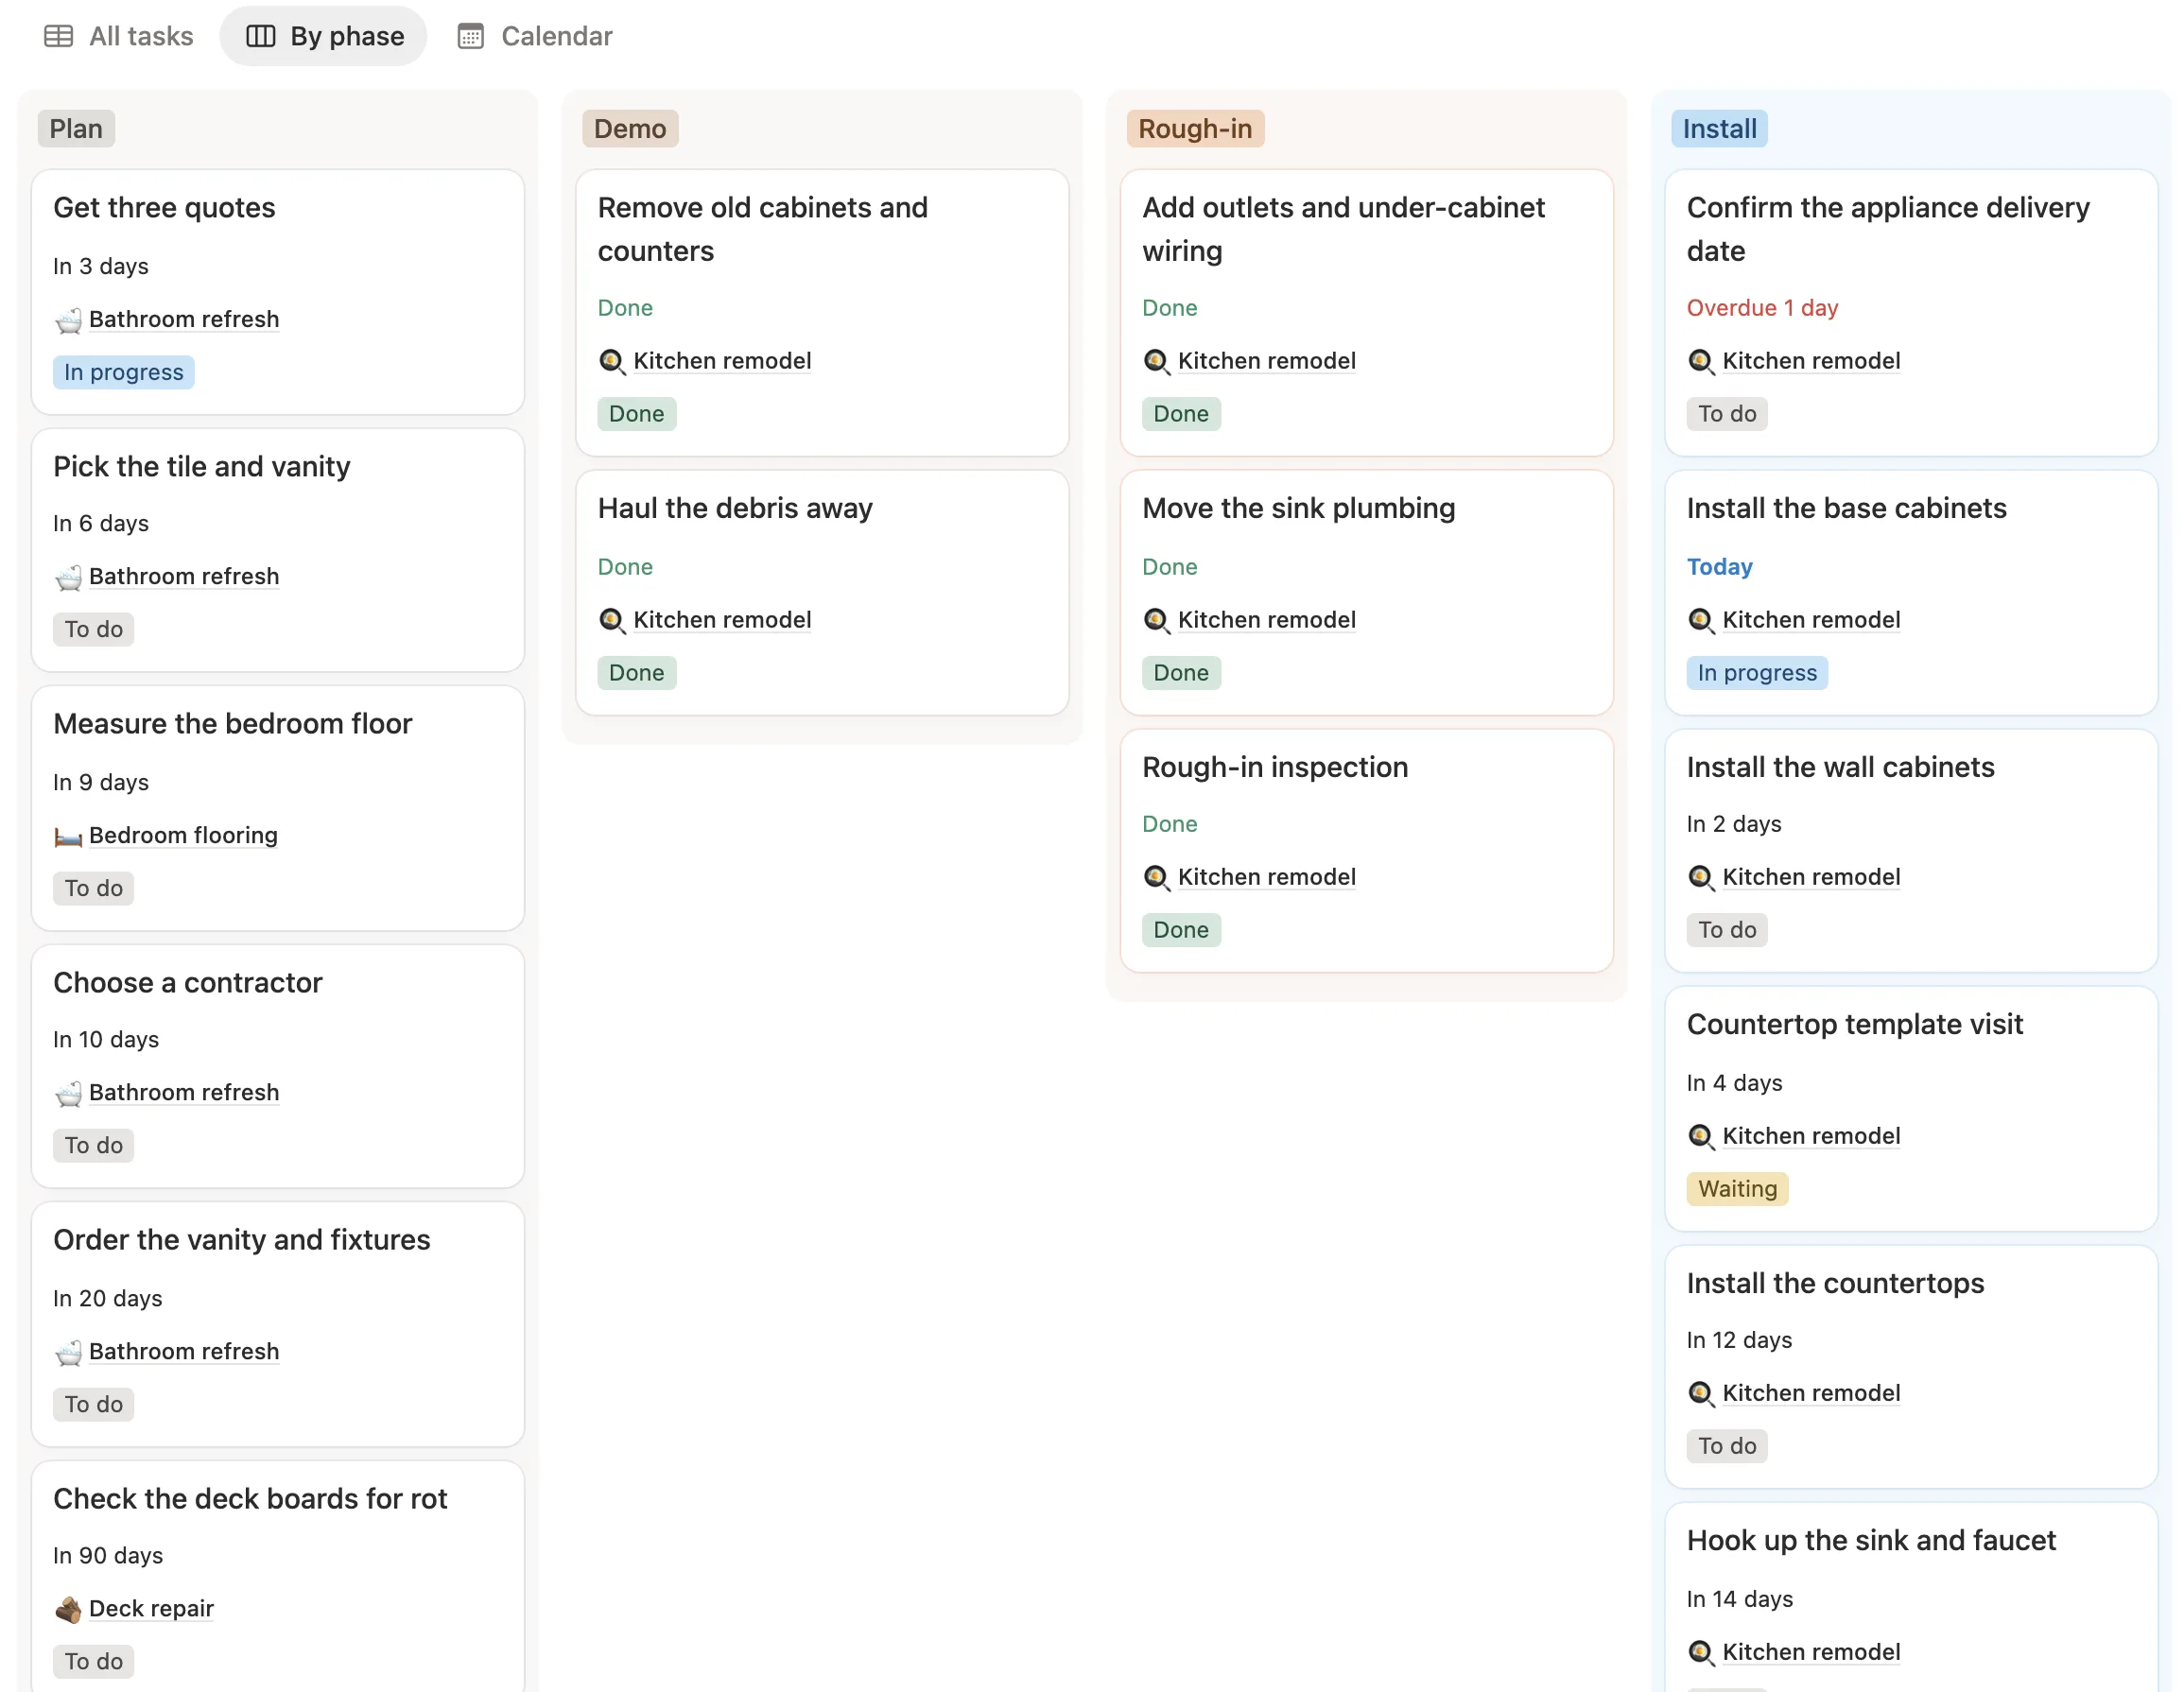Switch to the All tasks tab
Image resolution: width=2184 pixels, height=1692 pixels.
119,36
